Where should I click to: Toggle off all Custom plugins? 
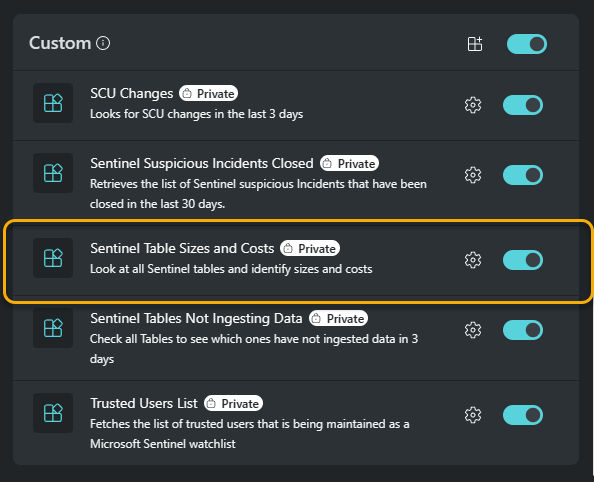tap(527, 44)
